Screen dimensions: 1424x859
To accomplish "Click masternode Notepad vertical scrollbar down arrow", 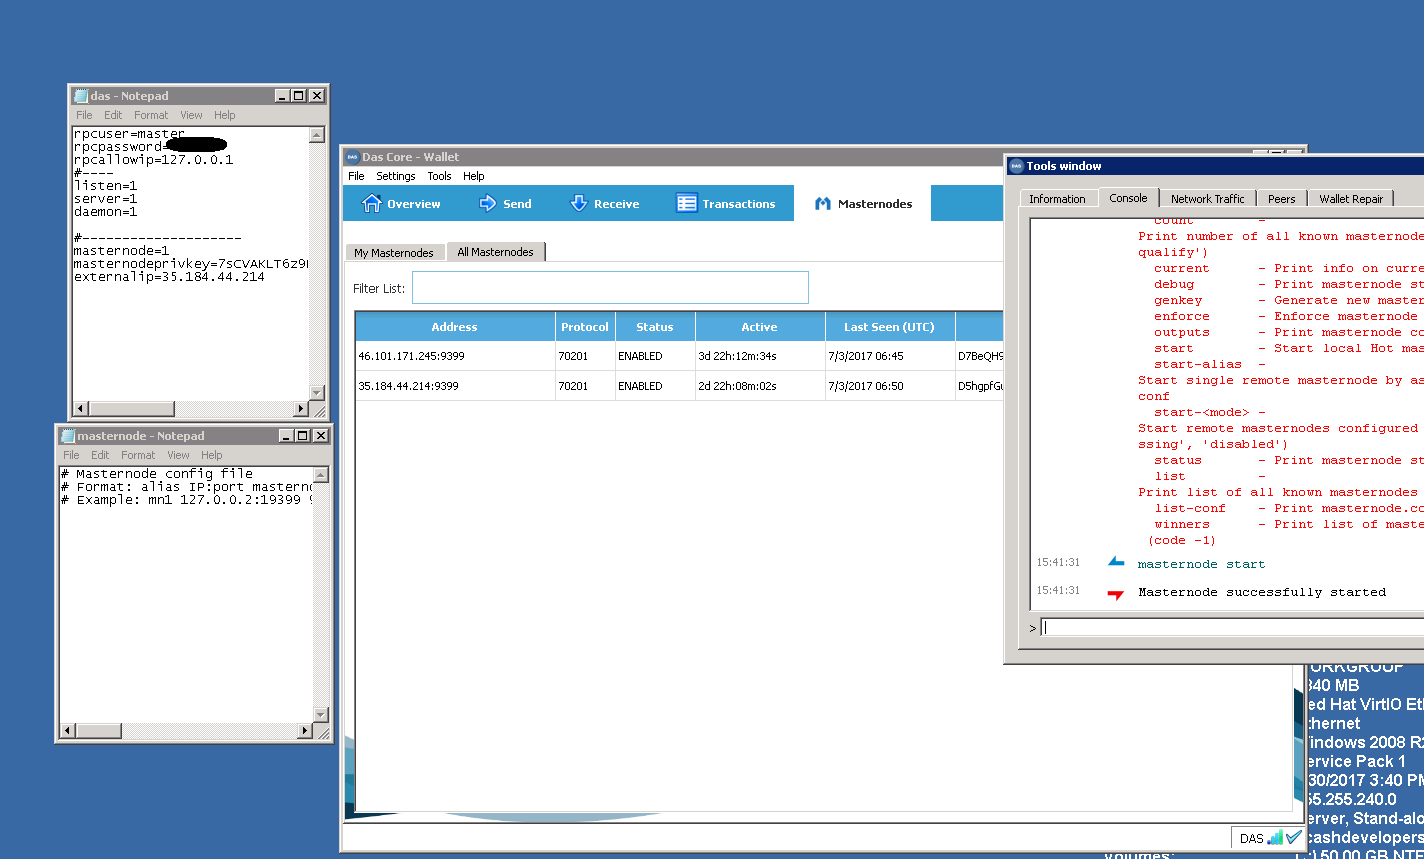I will (321, 715).
